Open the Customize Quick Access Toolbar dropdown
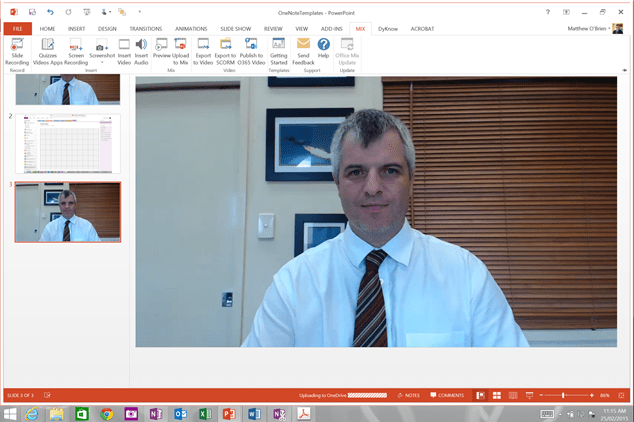This screenshot has width=634, height=422. 139,11
